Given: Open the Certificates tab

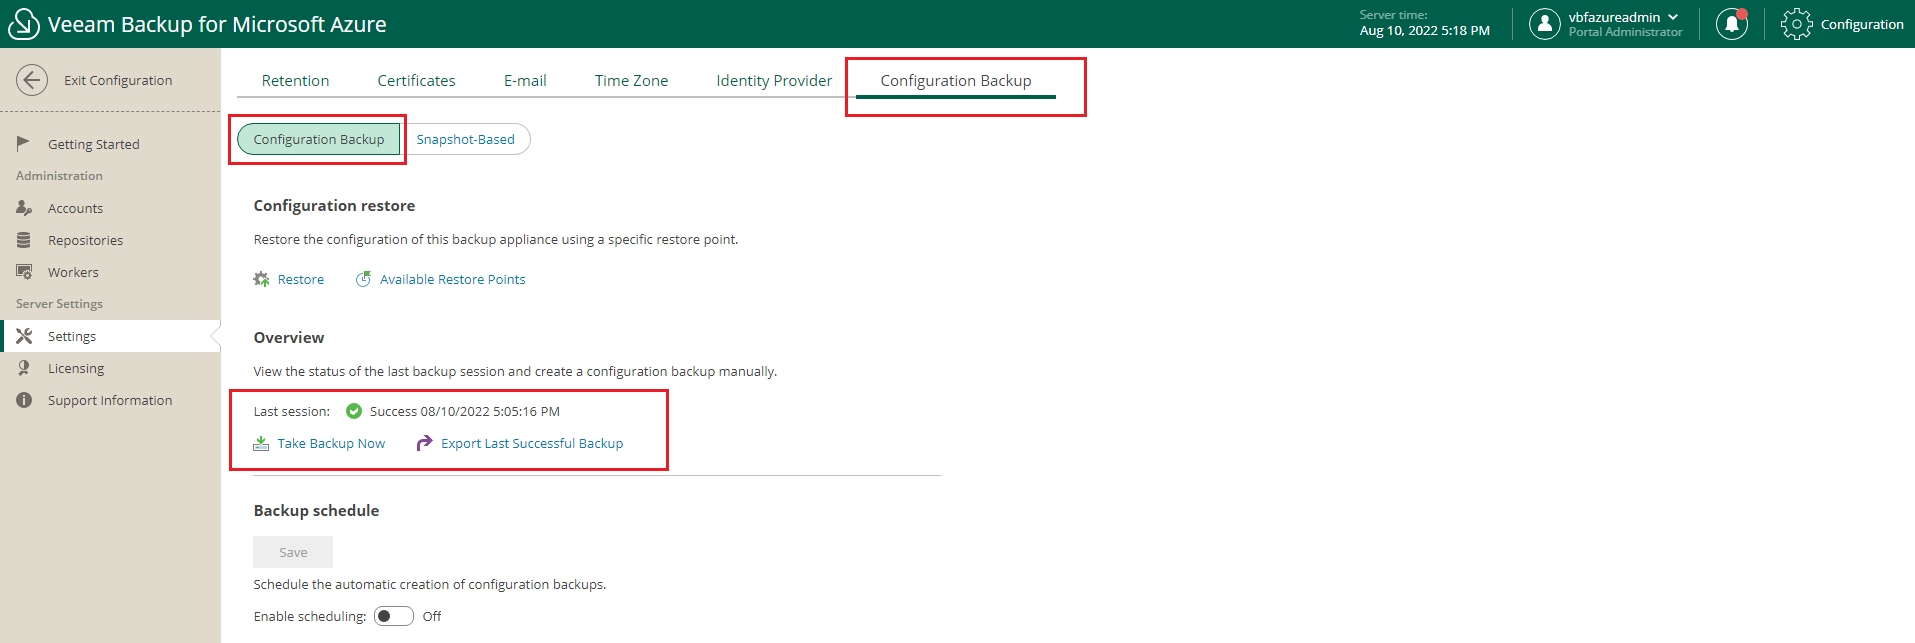Looking at the screenshot, I should pos(416,80).
